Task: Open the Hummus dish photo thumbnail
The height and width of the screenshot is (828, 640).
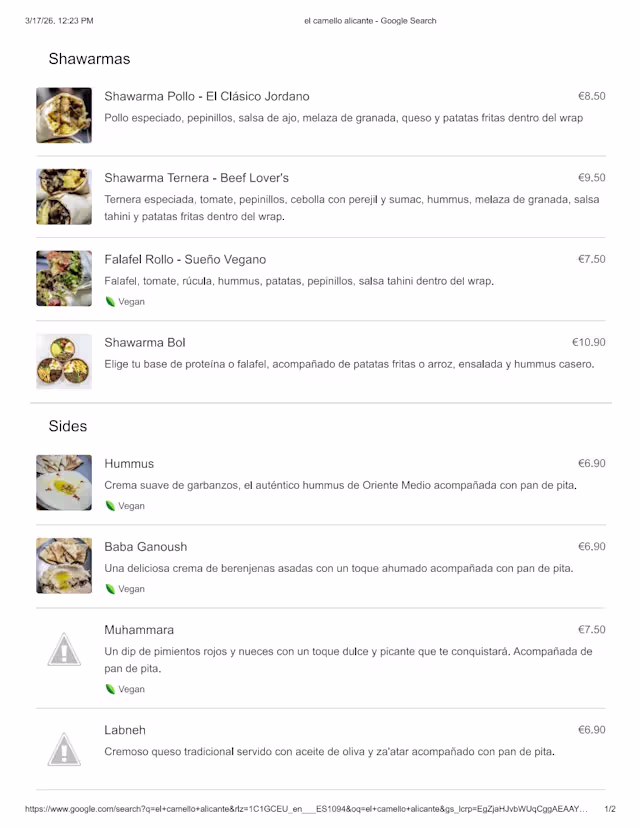Action: click(x=64, y=483)
